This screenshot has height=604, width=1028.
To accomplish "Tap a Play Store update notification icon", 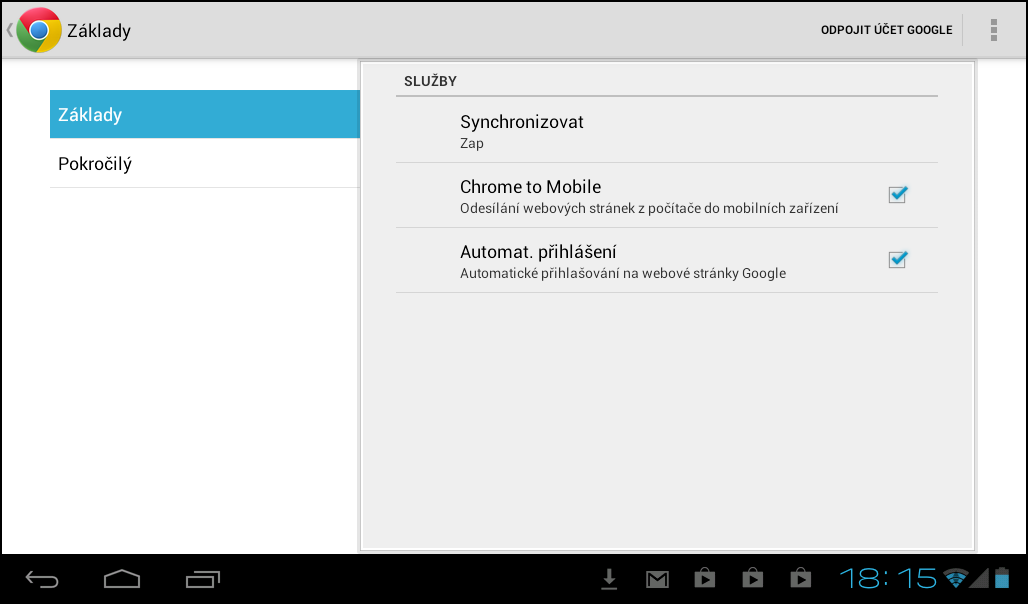I will pos(704,578).
